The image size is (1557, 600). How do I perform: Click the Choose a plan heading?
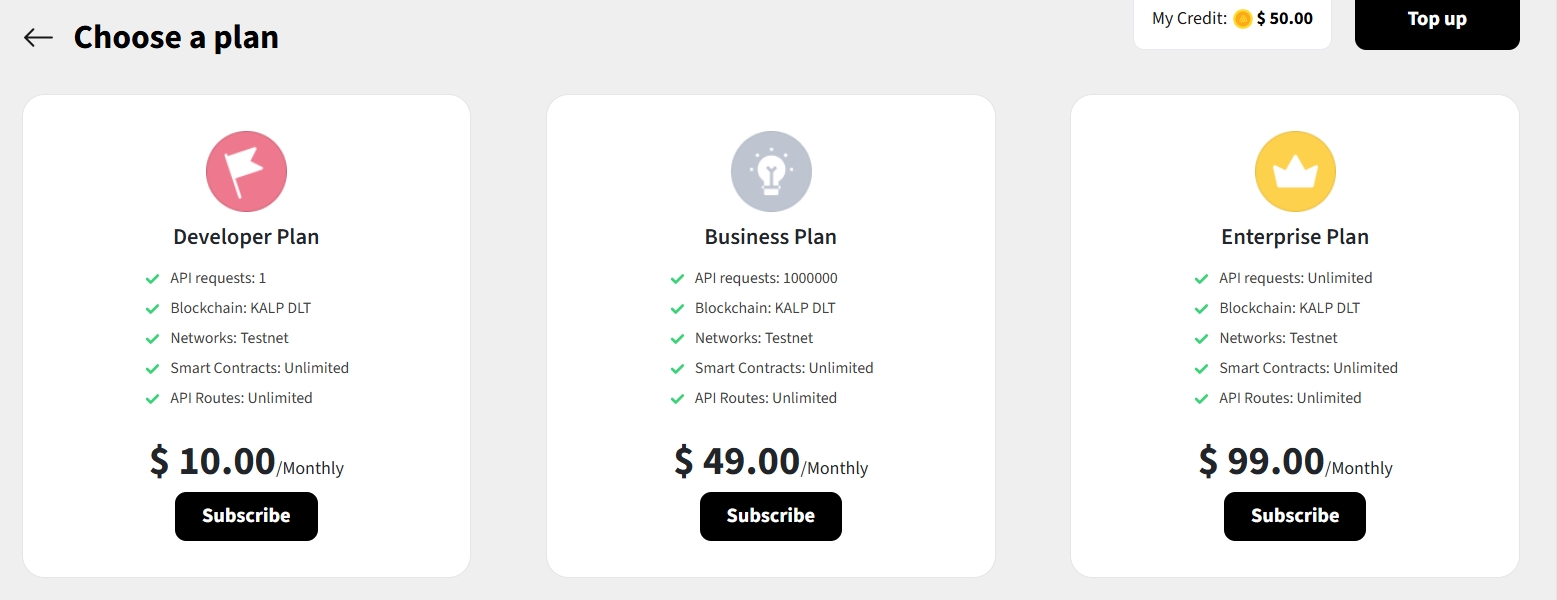(x=176, y=37)
